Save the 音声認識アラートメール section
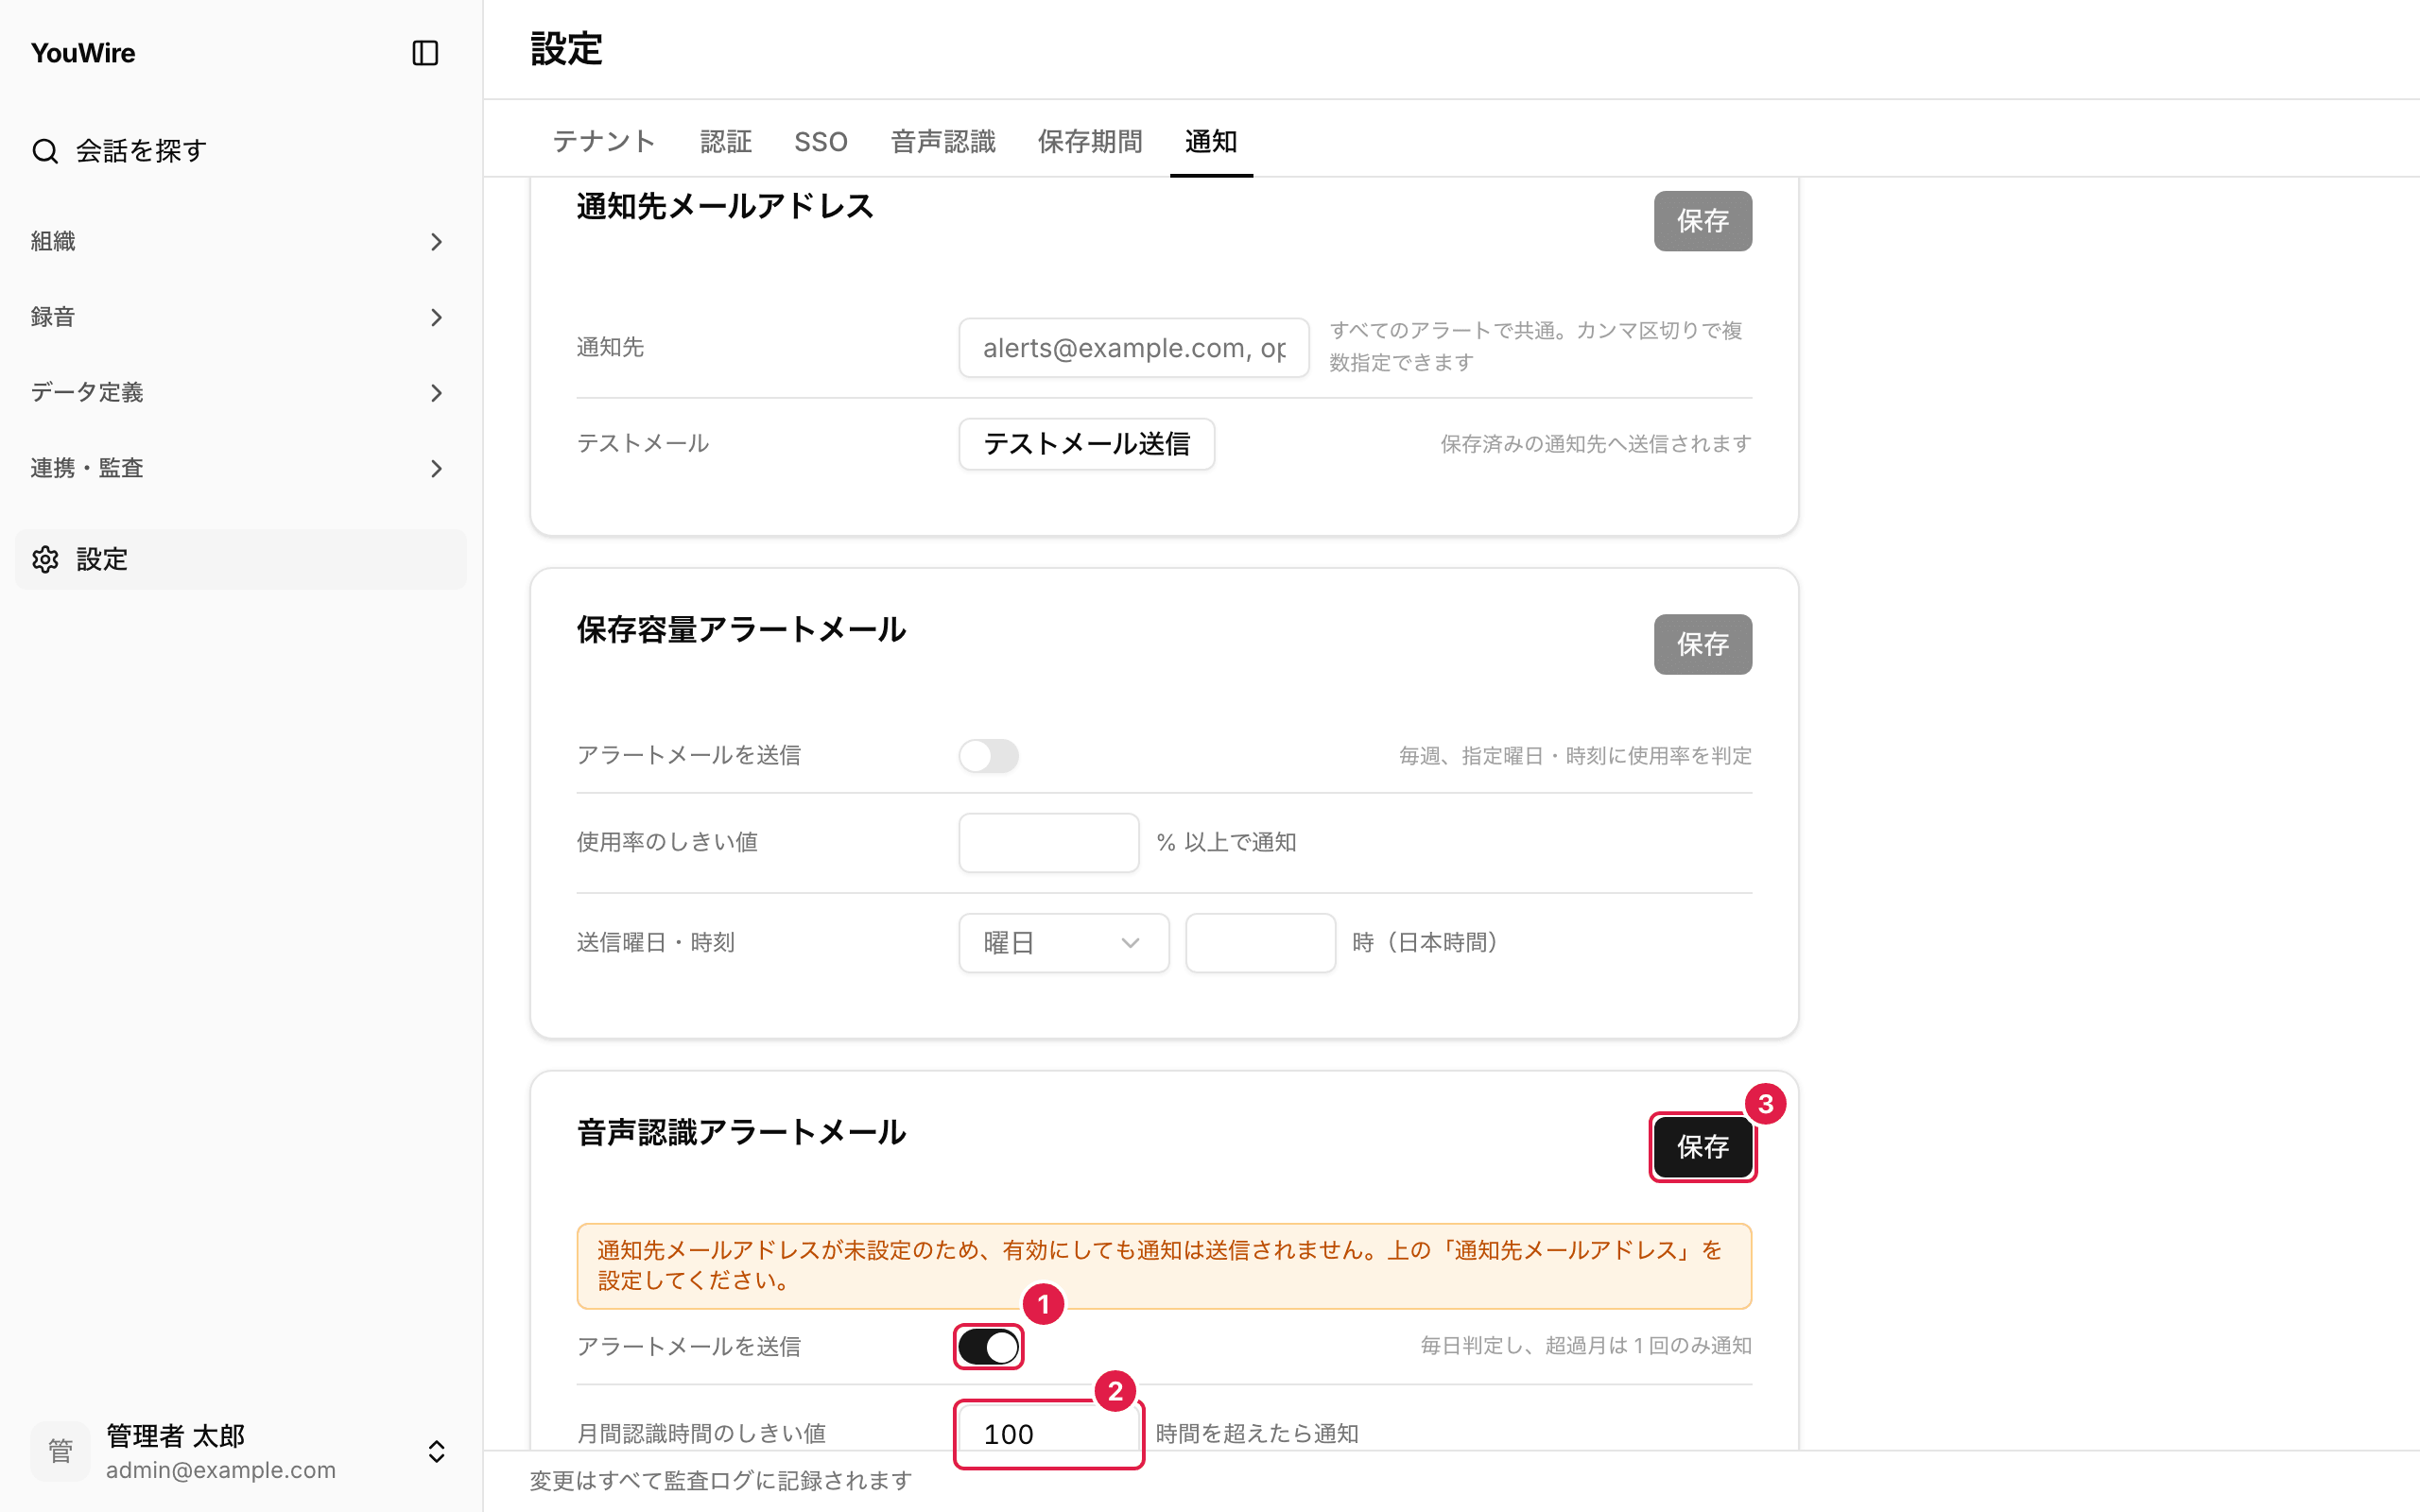 1702,1147
